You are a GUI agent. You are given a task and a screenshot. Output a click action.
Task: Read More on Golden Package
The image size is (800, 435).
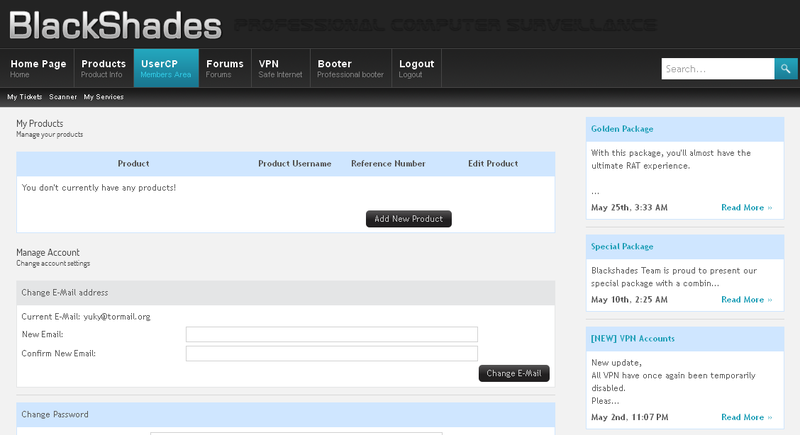[x=746, y=208]
